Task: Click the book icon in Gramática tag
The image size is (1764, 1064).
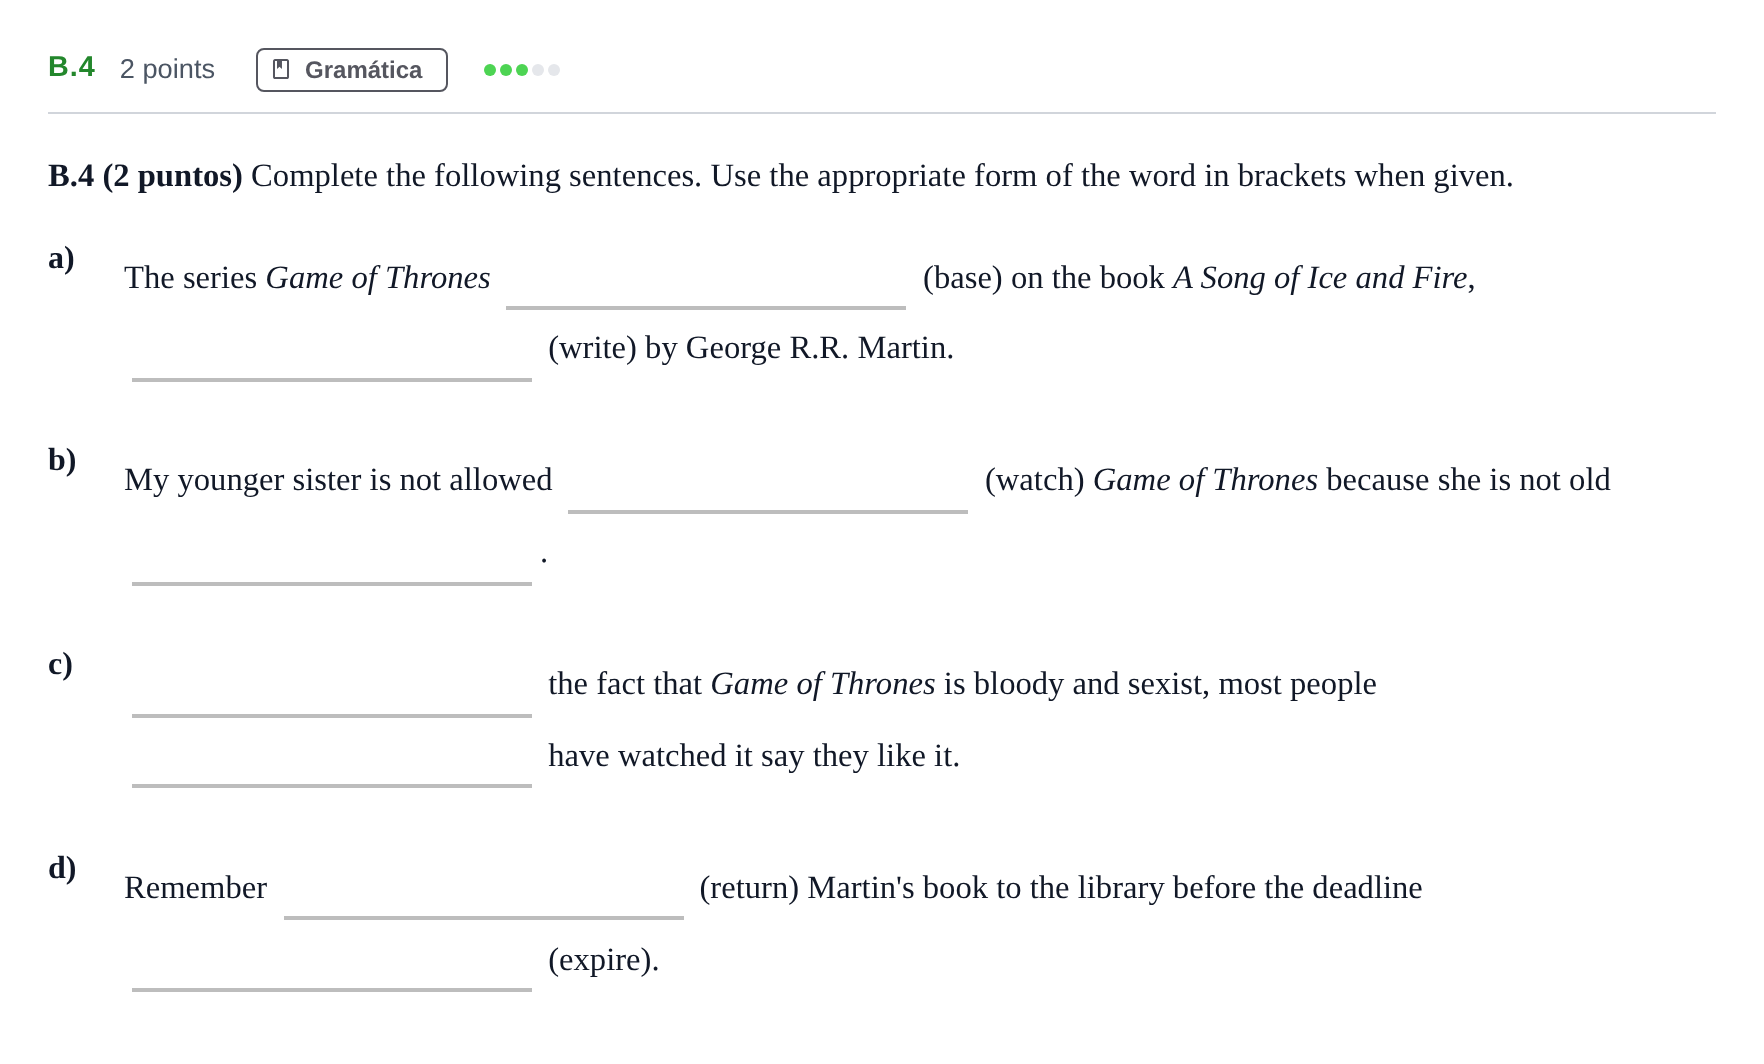Action: tap(281, 70)
